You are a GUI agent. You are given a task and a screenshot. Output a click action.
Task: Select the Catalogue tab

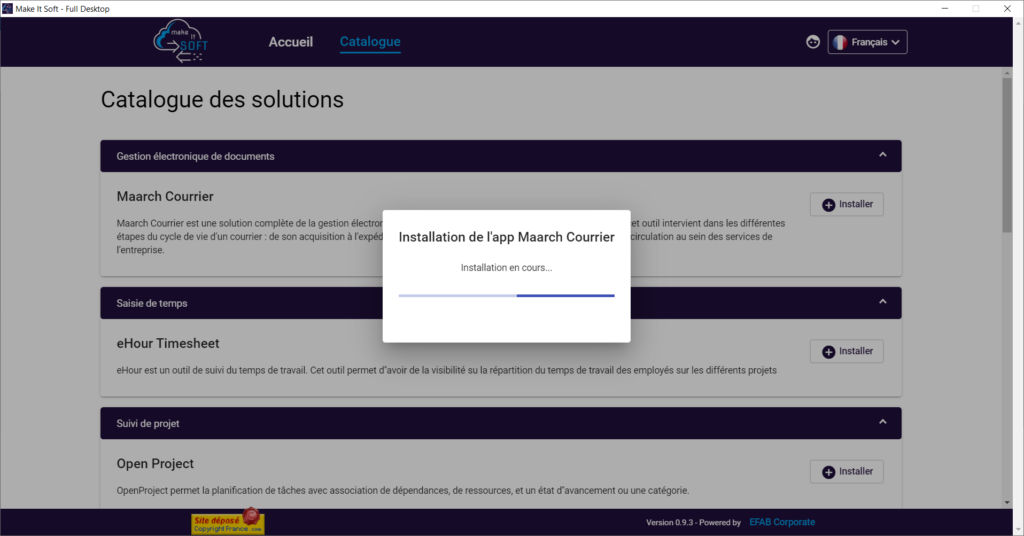370,42
